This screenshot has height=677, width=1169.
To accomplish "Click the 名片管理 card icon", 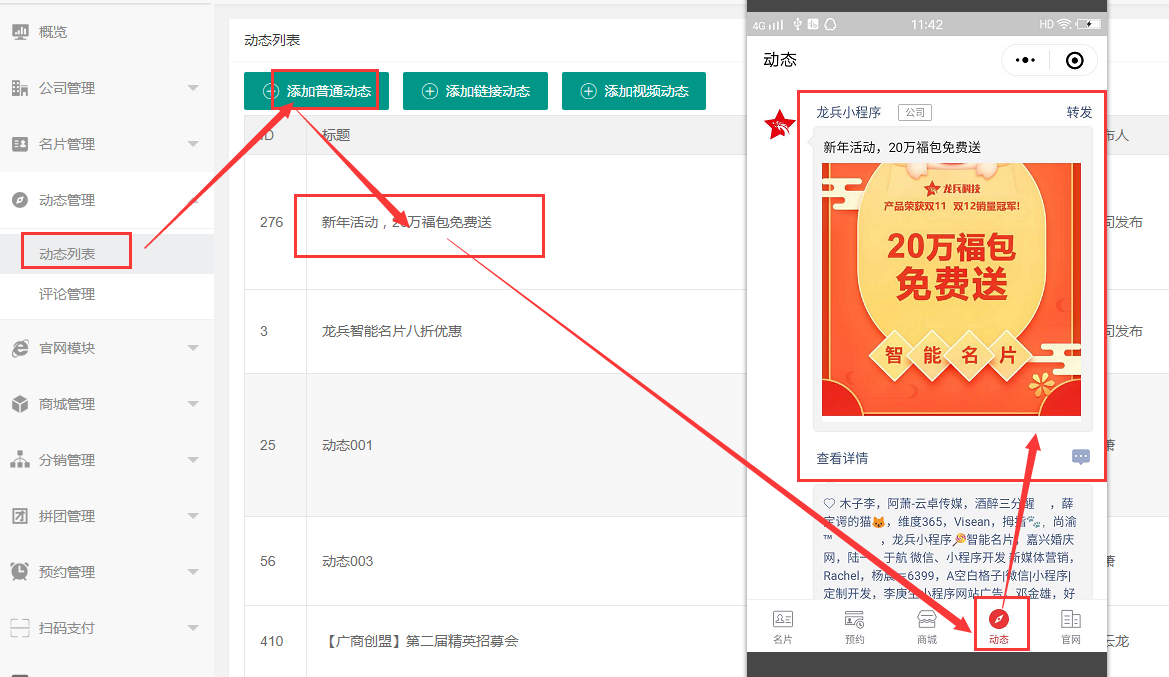I will [20, 144].
